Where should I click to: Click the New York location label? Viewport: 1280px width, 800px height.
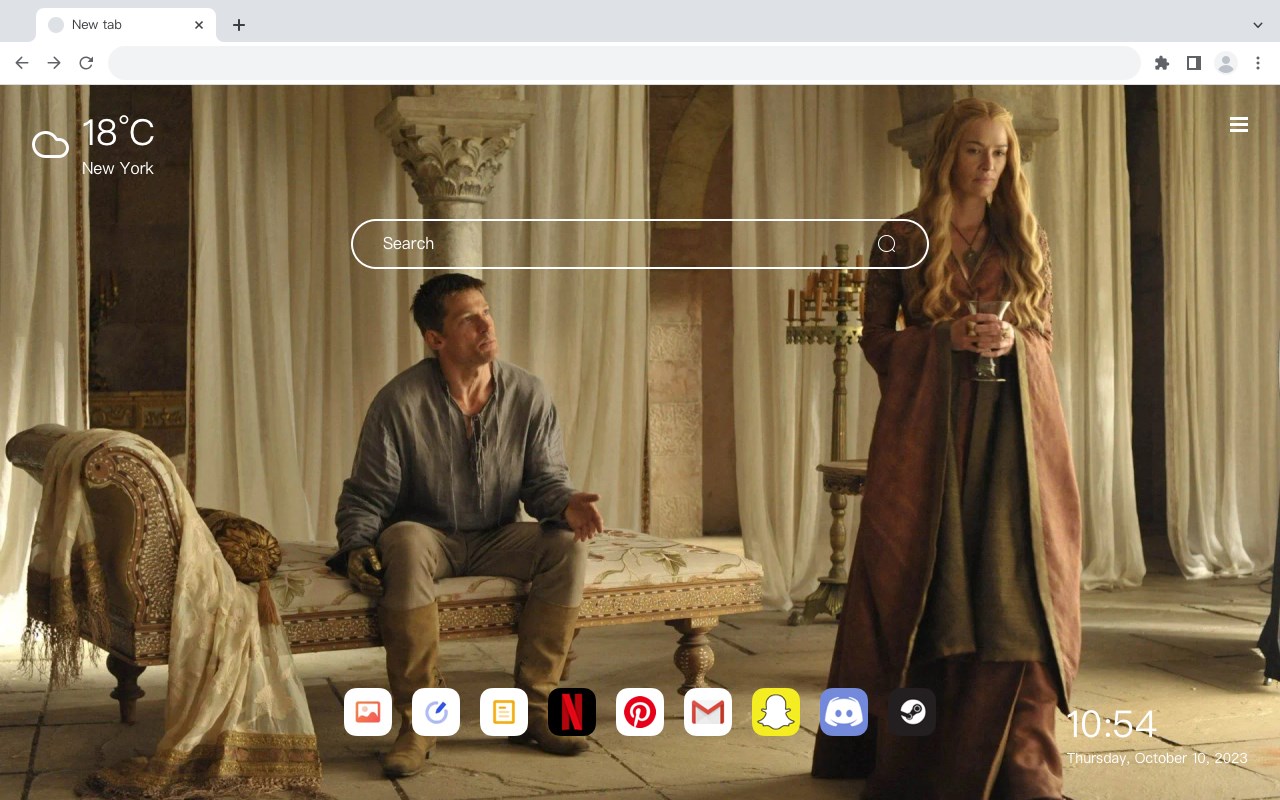(118, 168)
